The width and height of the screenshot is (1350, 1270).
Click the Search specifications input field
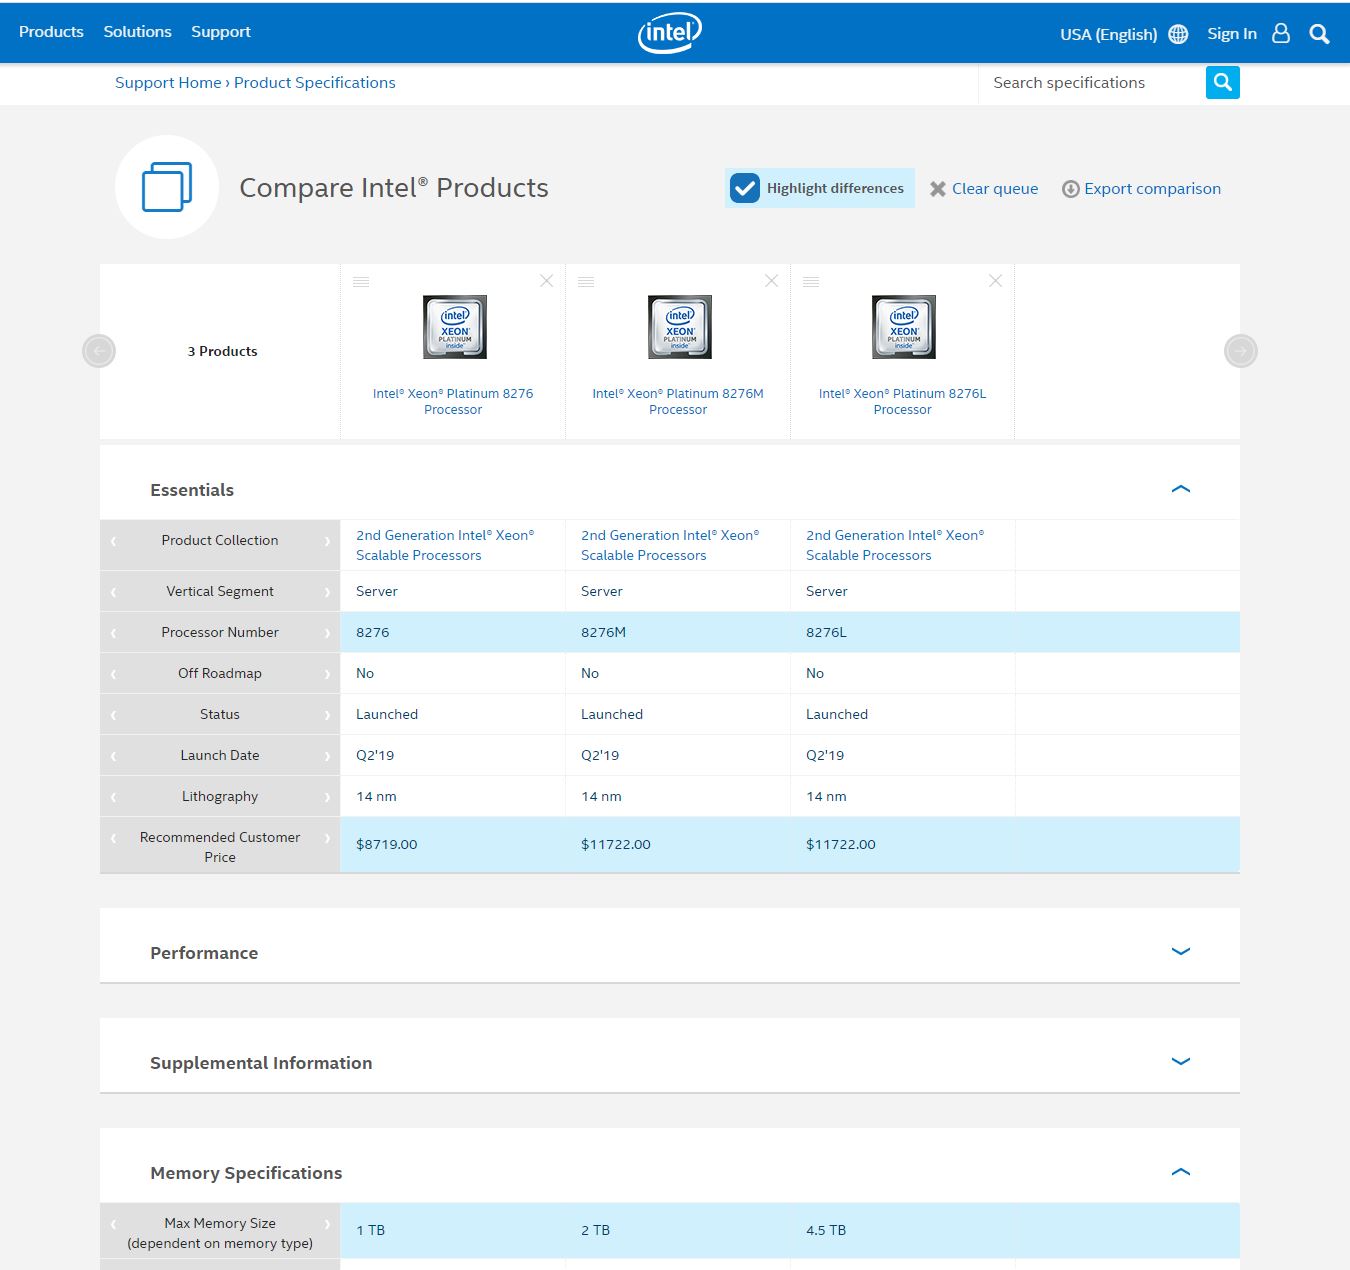click(1092, 83)
